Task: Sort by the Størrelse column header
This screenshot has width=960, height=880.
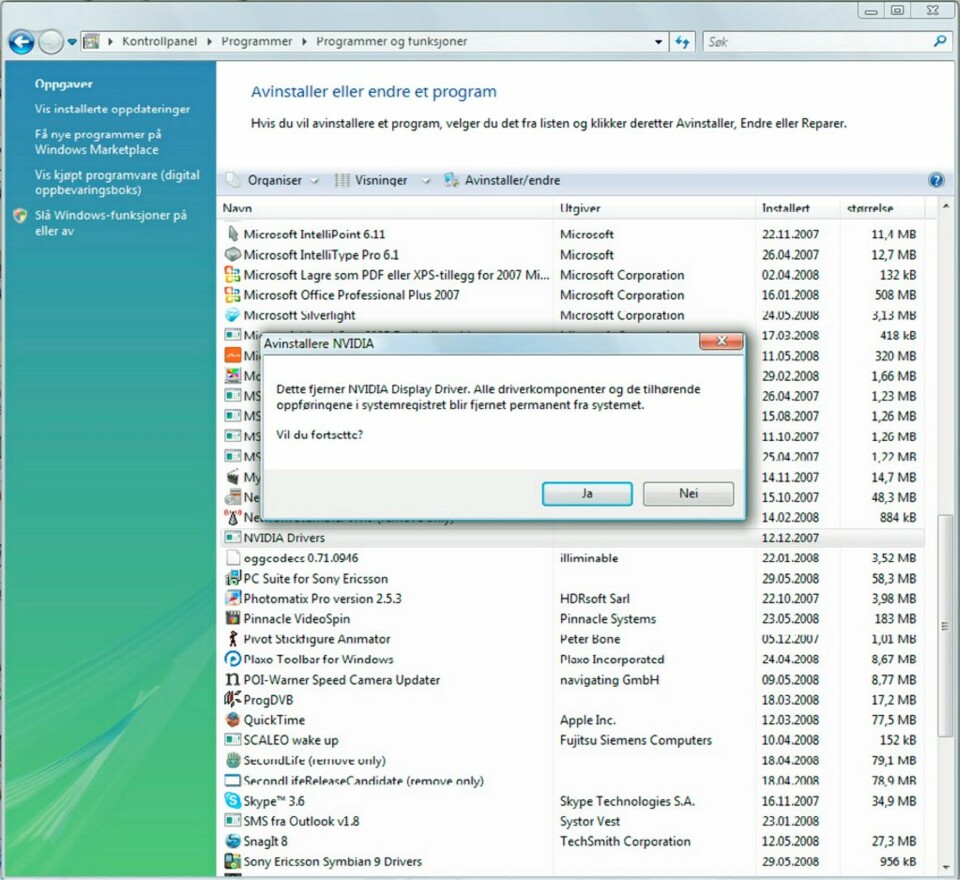Action: (x=882, y=208)
